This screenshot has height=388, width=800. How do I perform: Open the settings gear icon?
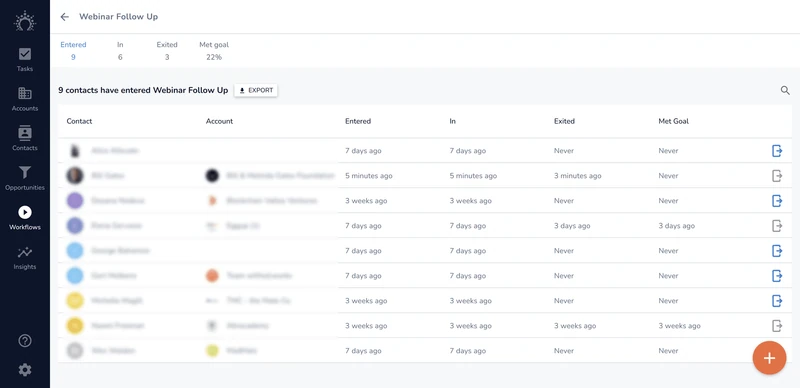point(24,370)
